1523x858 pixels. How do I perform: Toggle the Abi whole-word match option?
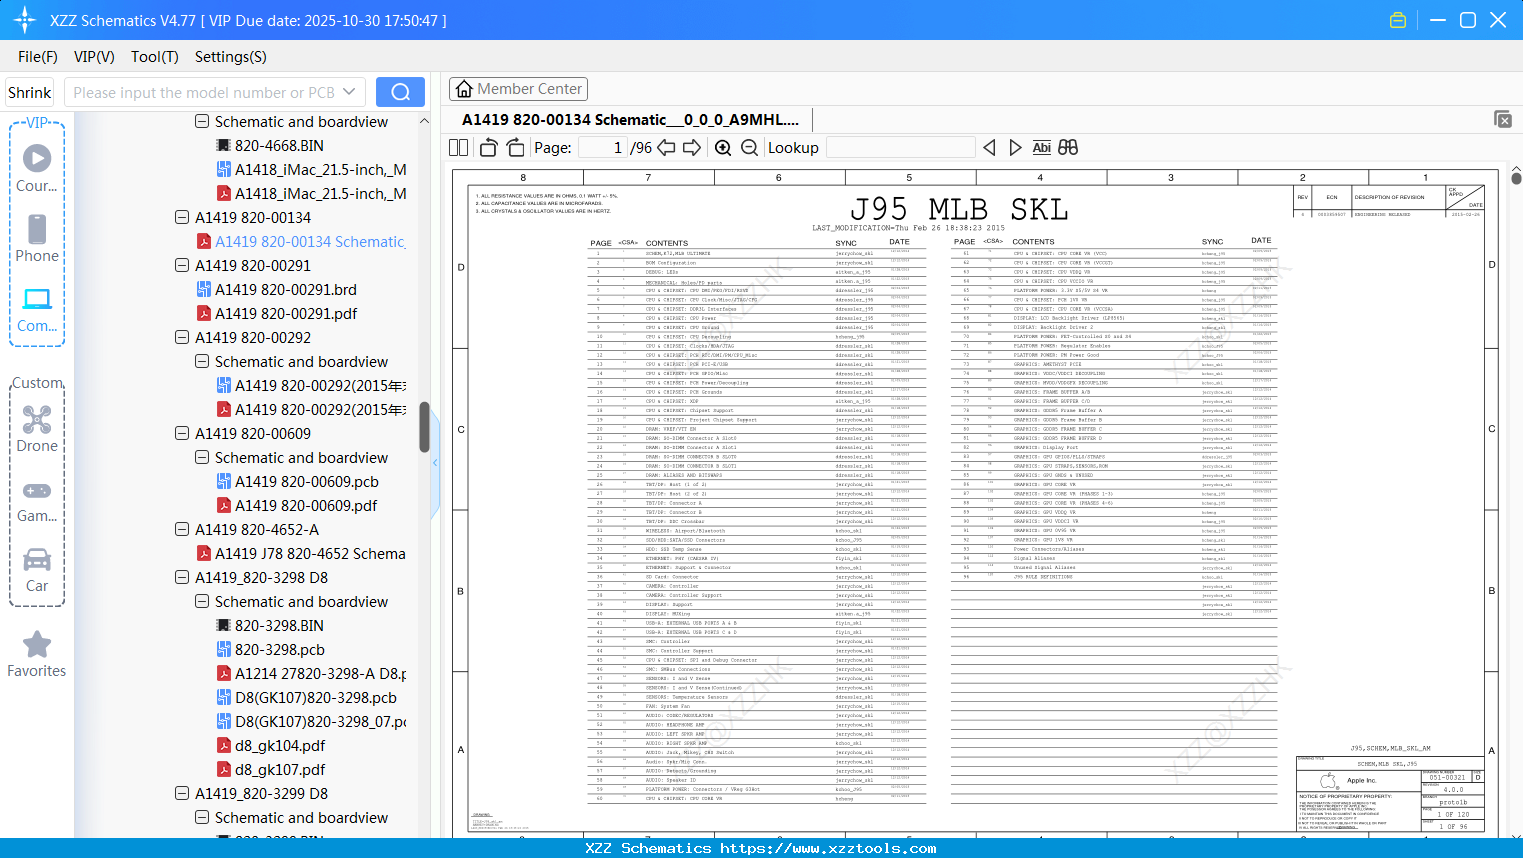pyautogui.click(x=1041, y=148)
